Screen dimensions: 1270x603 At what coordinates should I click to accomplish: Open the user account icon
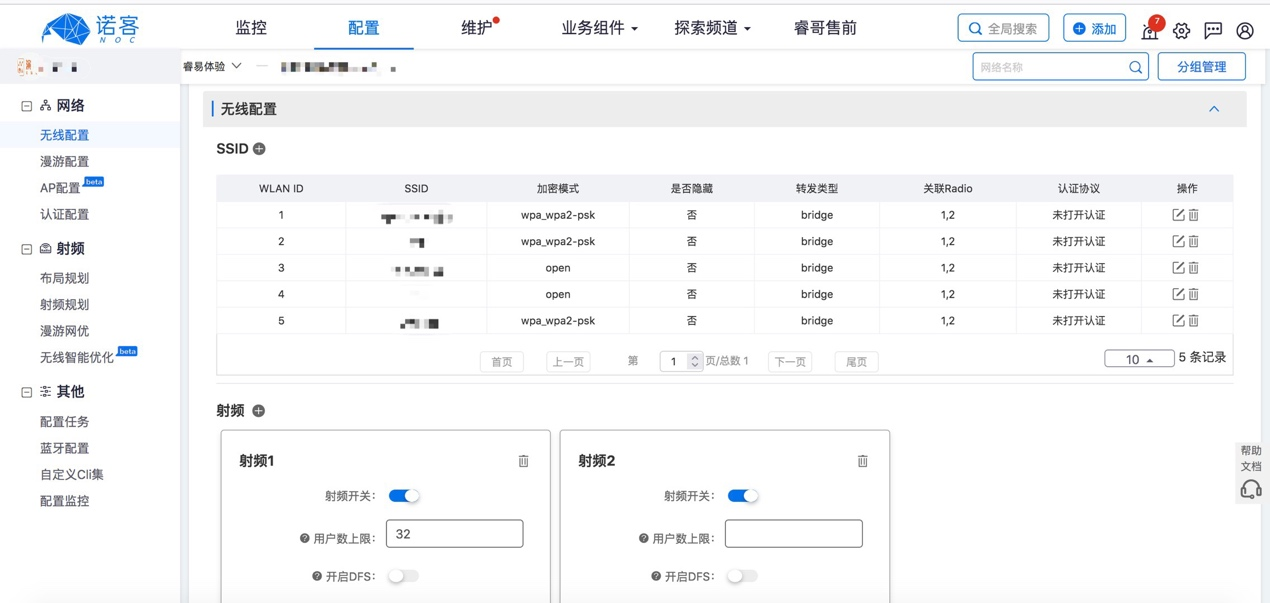click(x=1245, y=30)
